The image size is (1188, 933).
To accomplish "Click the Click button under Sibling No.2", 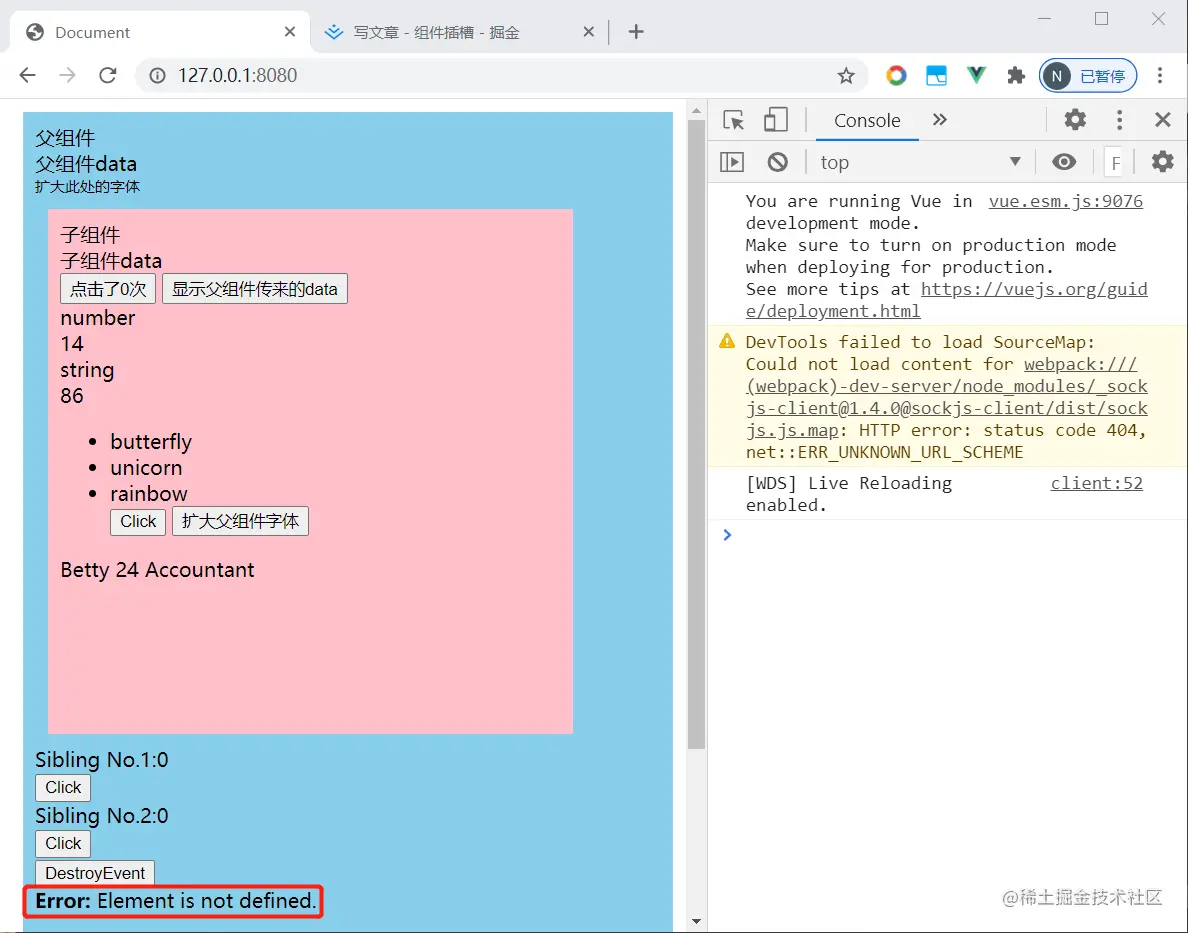I will [x=63, y=844].
